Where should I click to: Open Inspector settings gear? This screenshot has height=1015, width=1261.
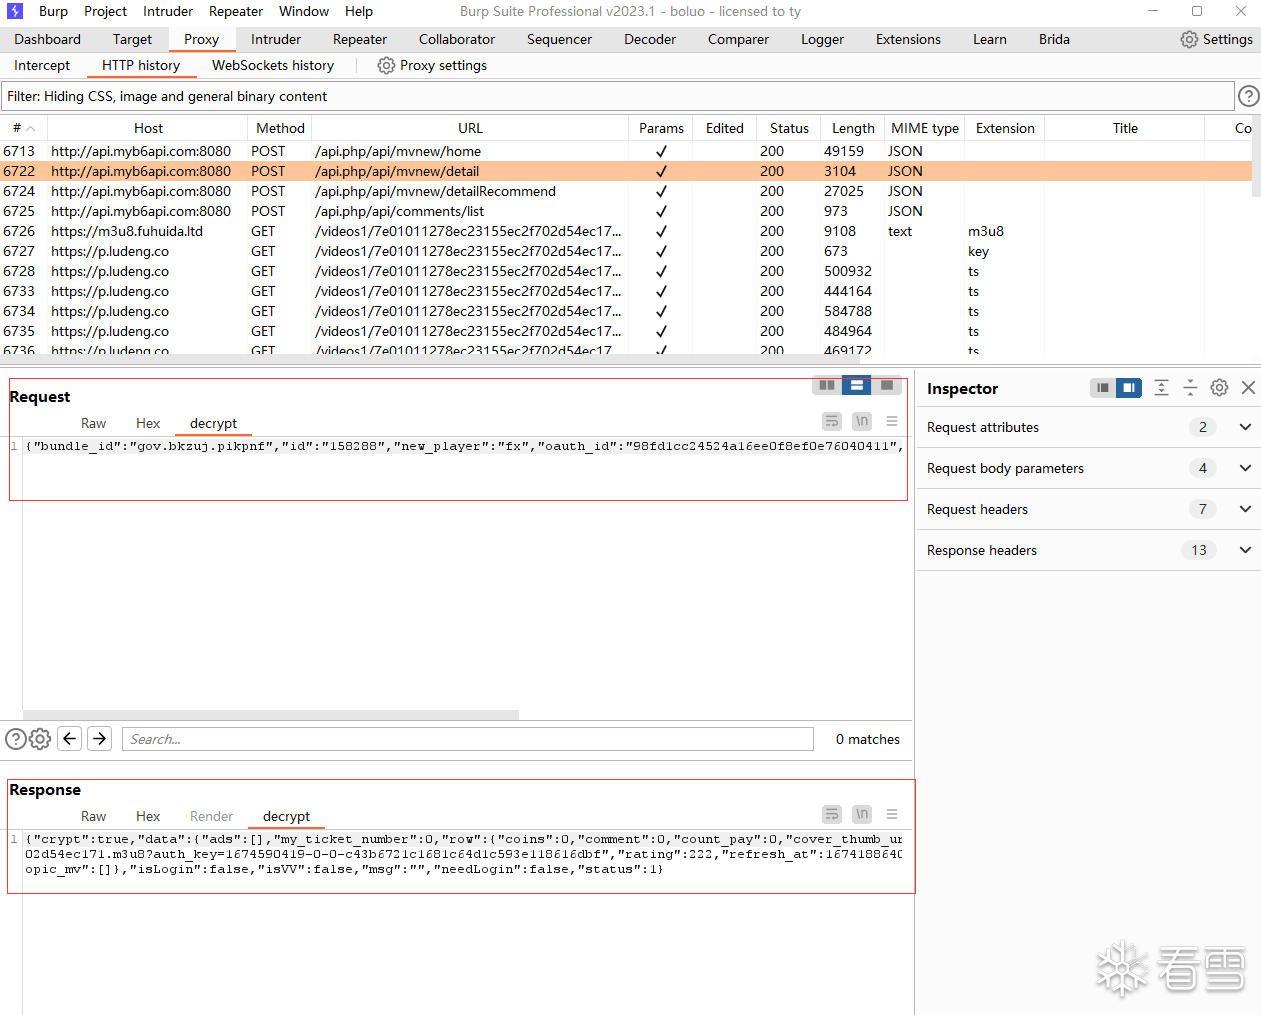click(x=1219, y=388)
